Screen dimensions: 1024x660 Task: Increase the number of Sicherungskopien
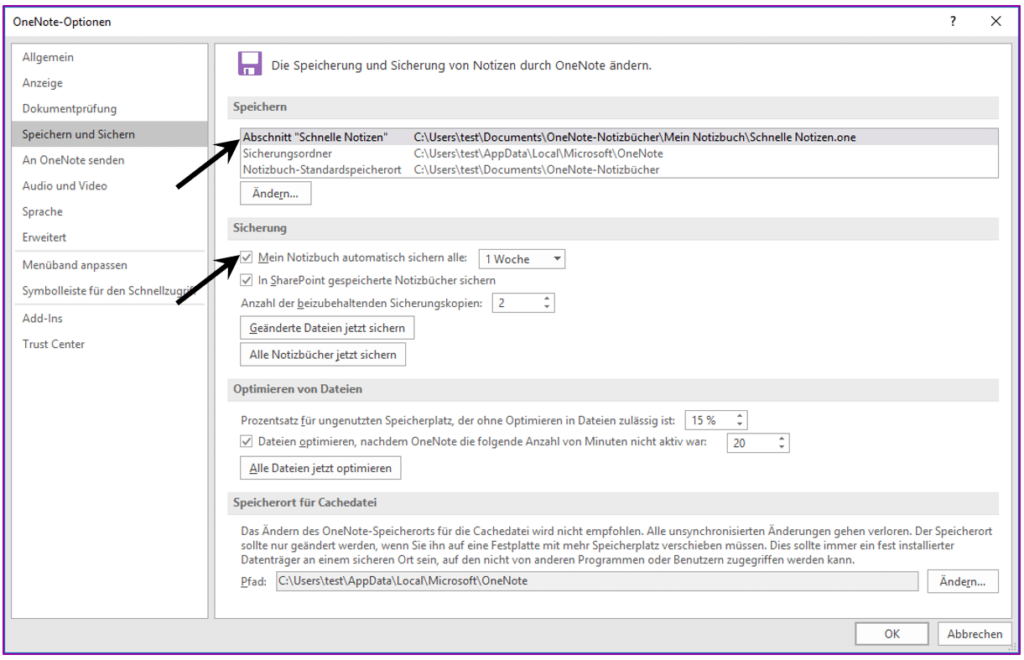[547, 299]
